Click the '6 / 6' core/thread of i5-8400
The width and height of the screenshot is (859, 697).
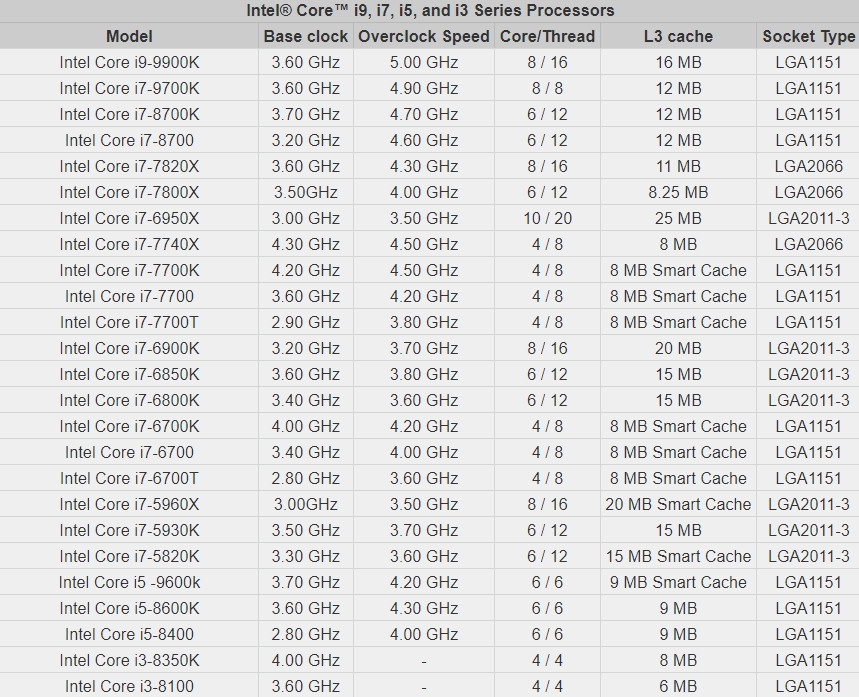547,635
